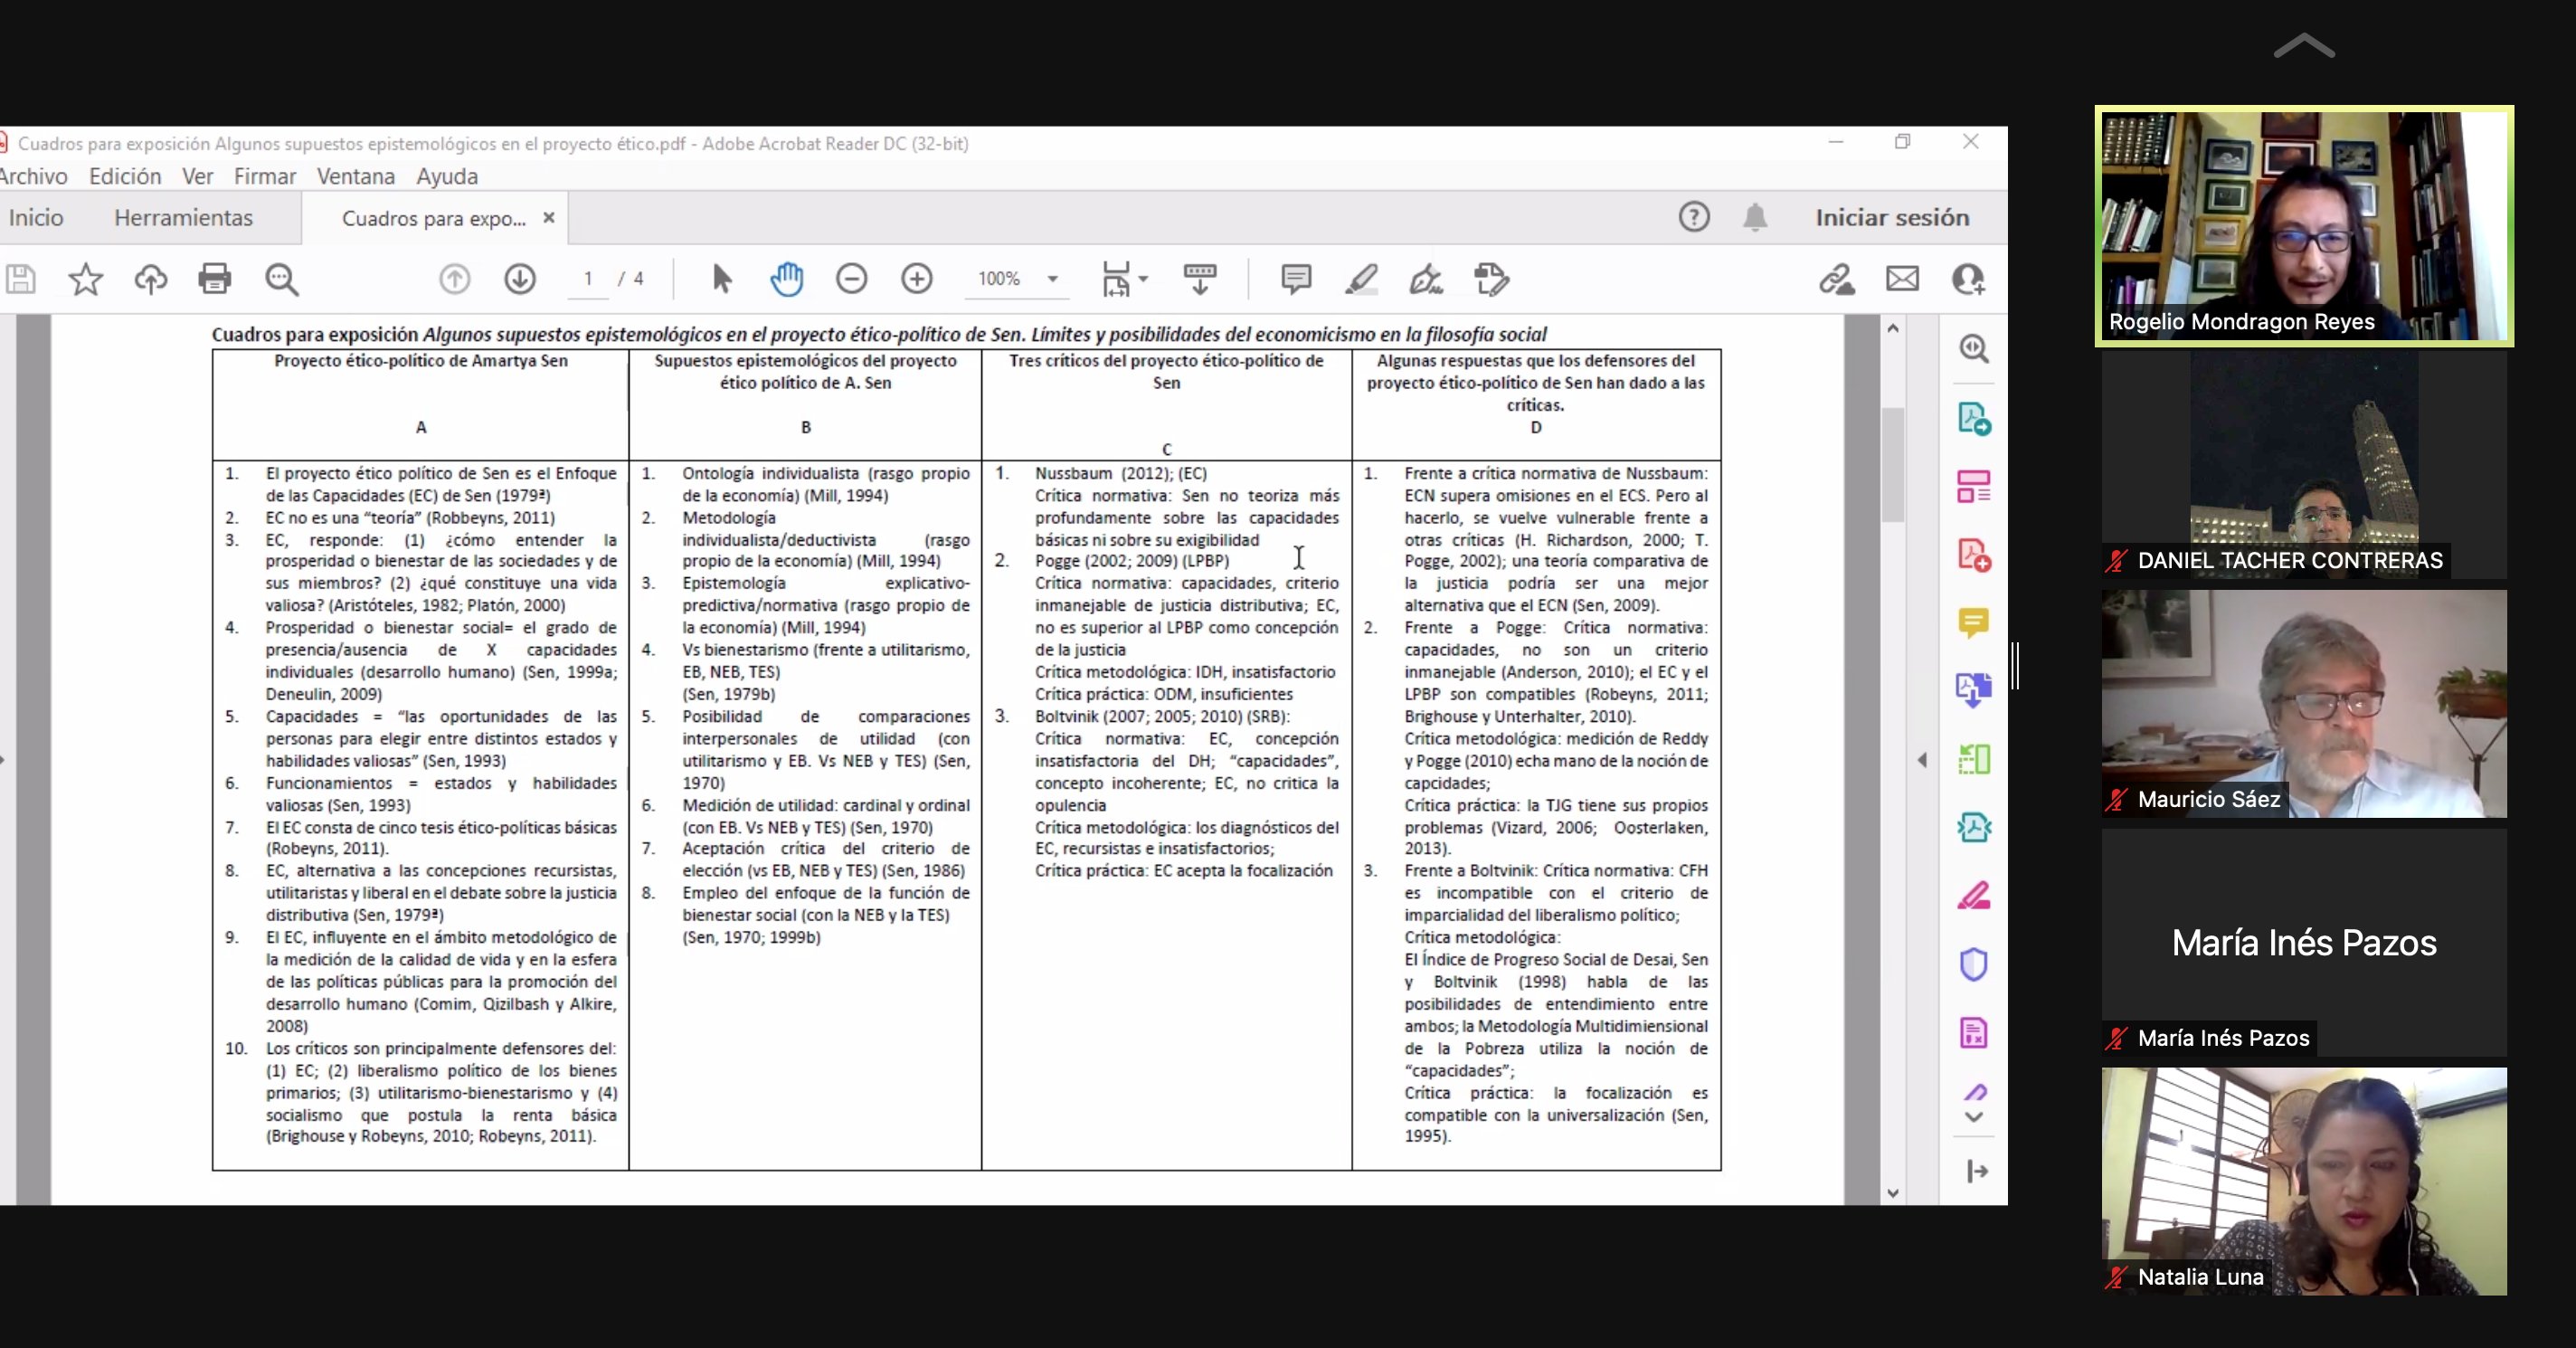Open Ayuda menu
Screen dimensions: 2576x1348
tap(447, 176)
